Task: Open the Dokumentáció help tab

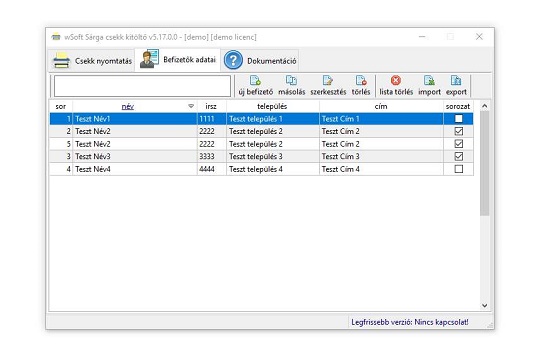Action: pos(260,60)
